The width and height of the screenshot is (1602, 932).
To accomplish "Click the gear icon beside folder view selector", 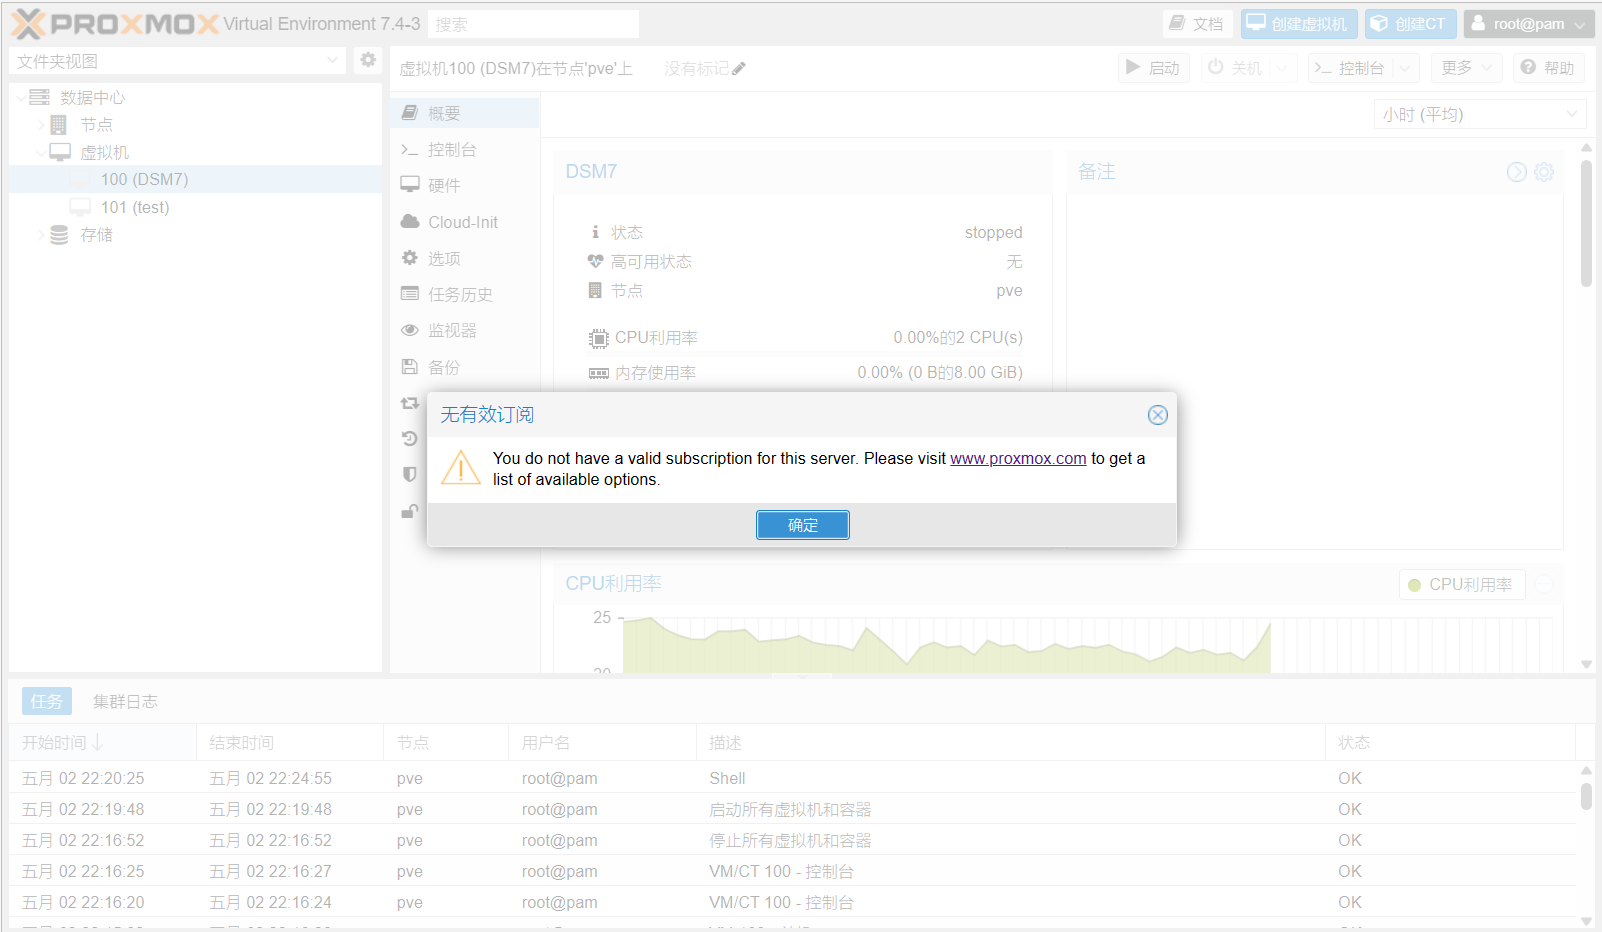I will 368,60.
